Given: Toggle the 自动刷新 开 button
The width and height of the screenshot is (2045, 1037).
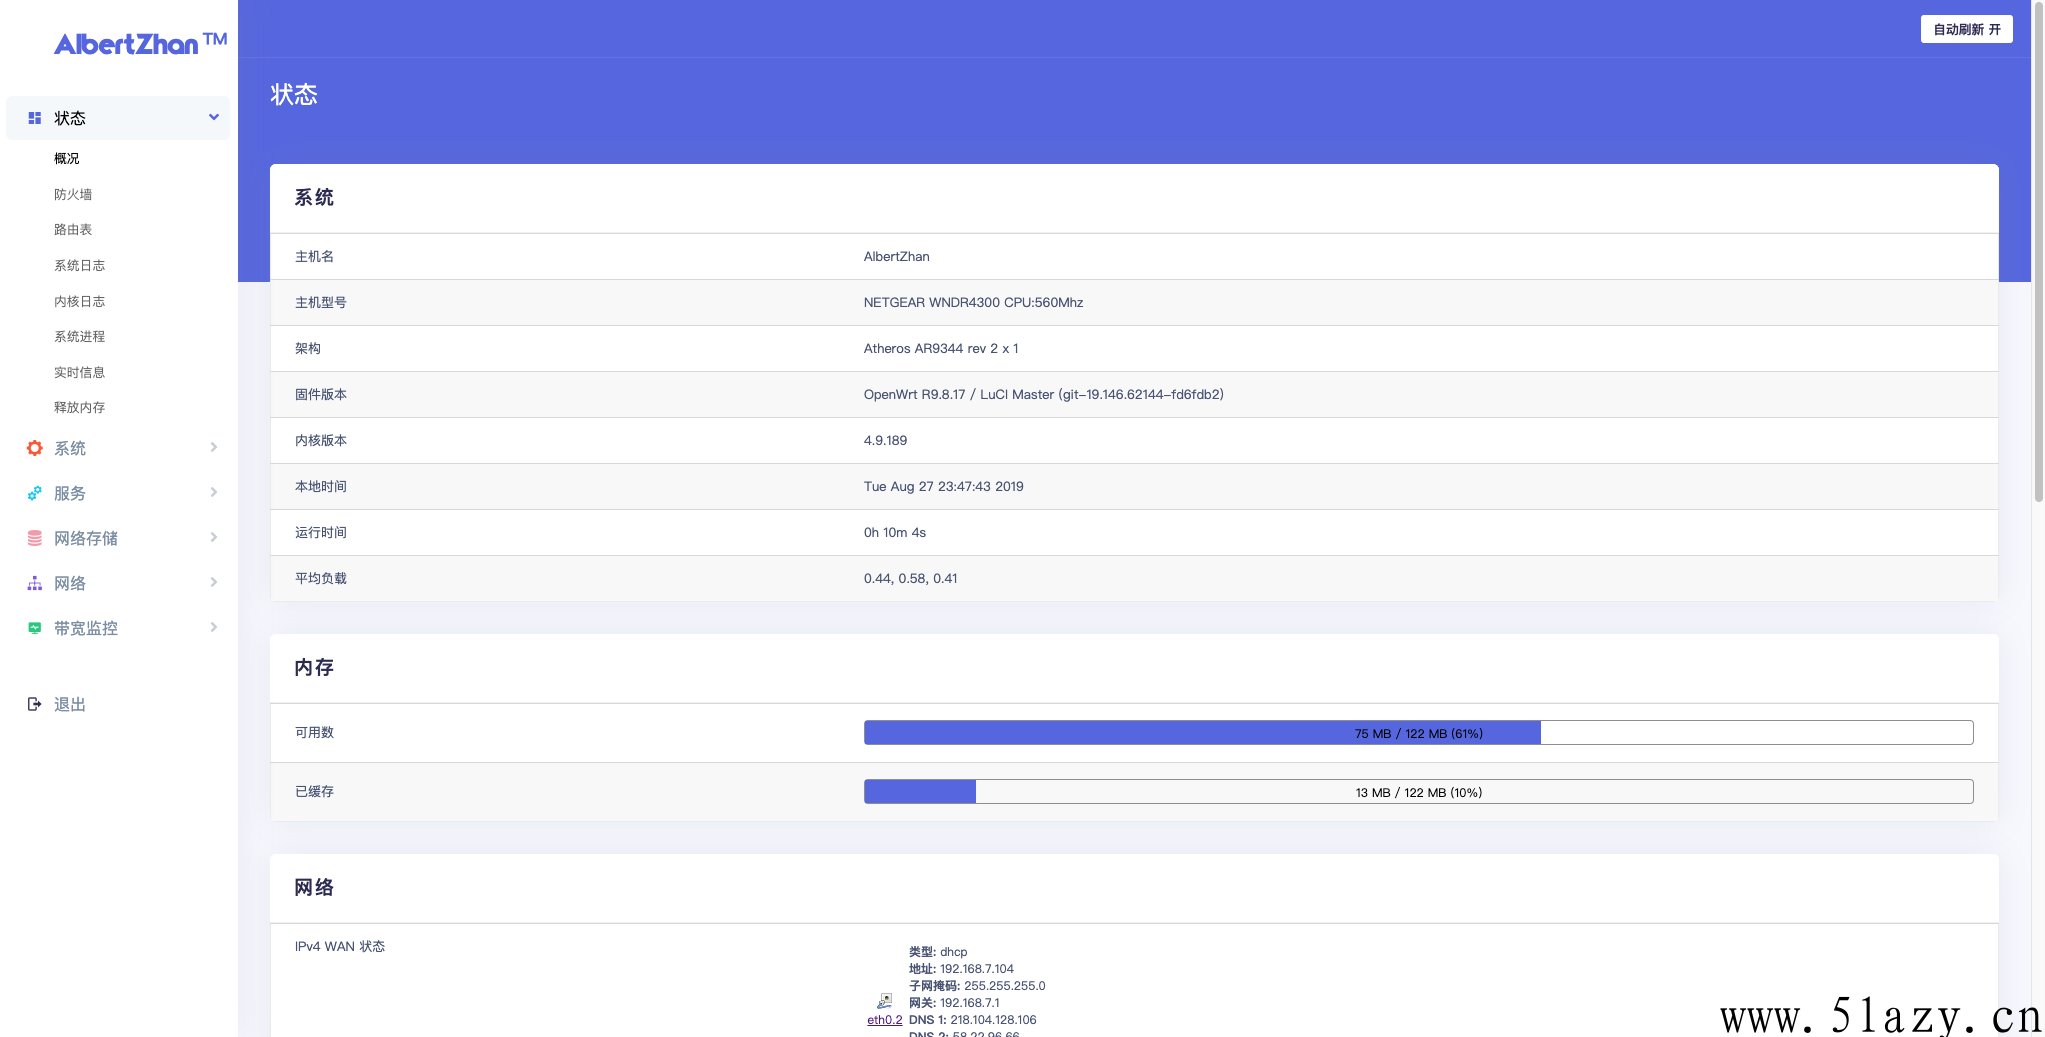Looking at the screenshot, I should (x=1966, y=29).
